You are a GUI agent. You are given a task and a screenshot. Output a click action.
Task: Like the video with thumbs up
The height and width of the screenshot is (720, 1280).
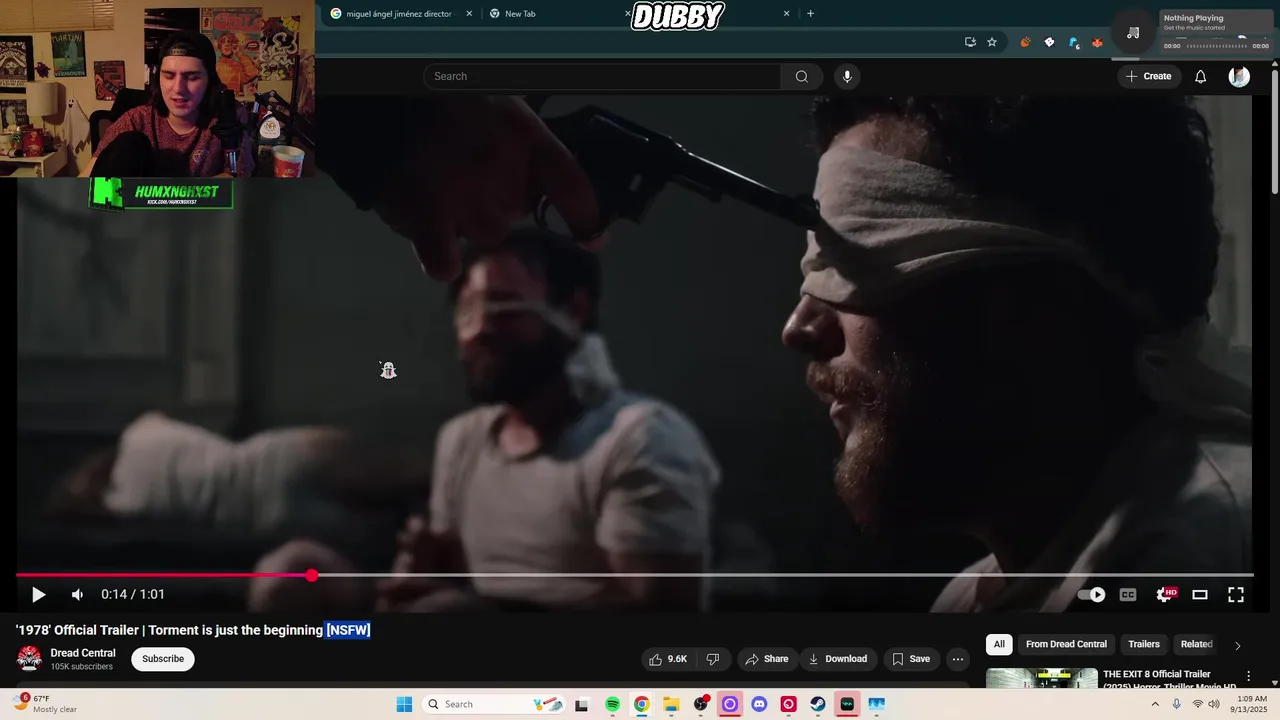pyautogui.click(x=668, y=659)
